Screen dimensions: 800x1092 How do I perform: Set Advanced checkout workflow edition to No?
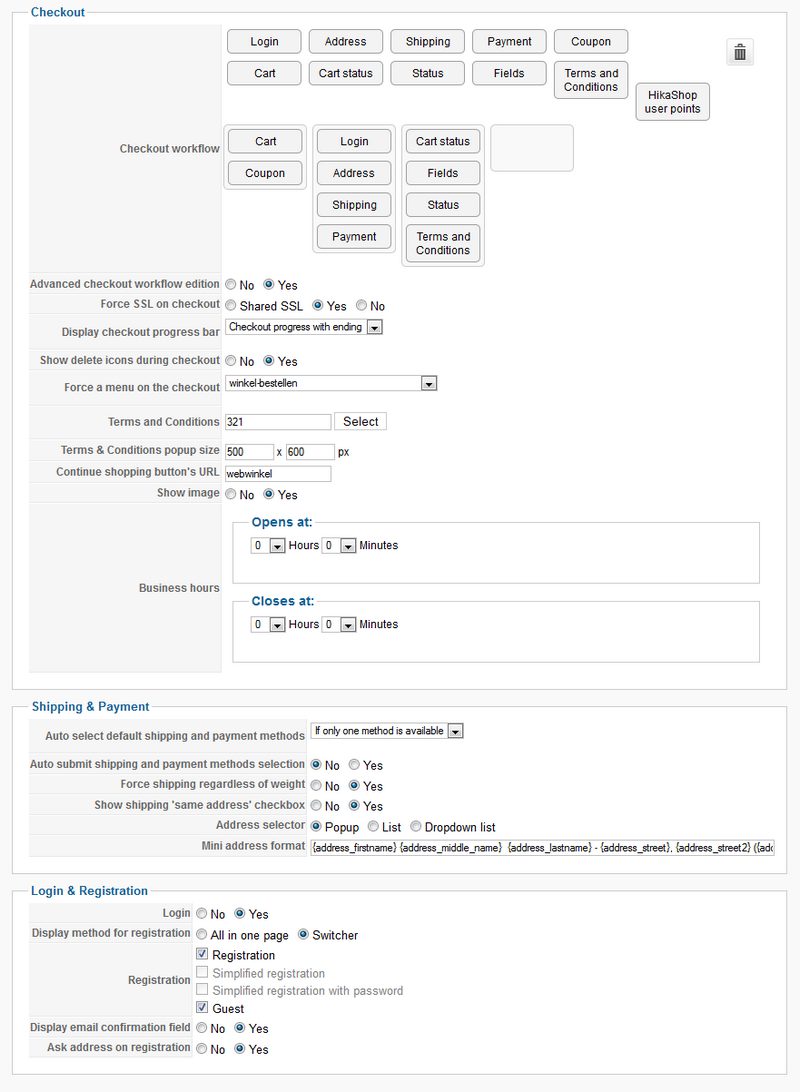point(231,285)
